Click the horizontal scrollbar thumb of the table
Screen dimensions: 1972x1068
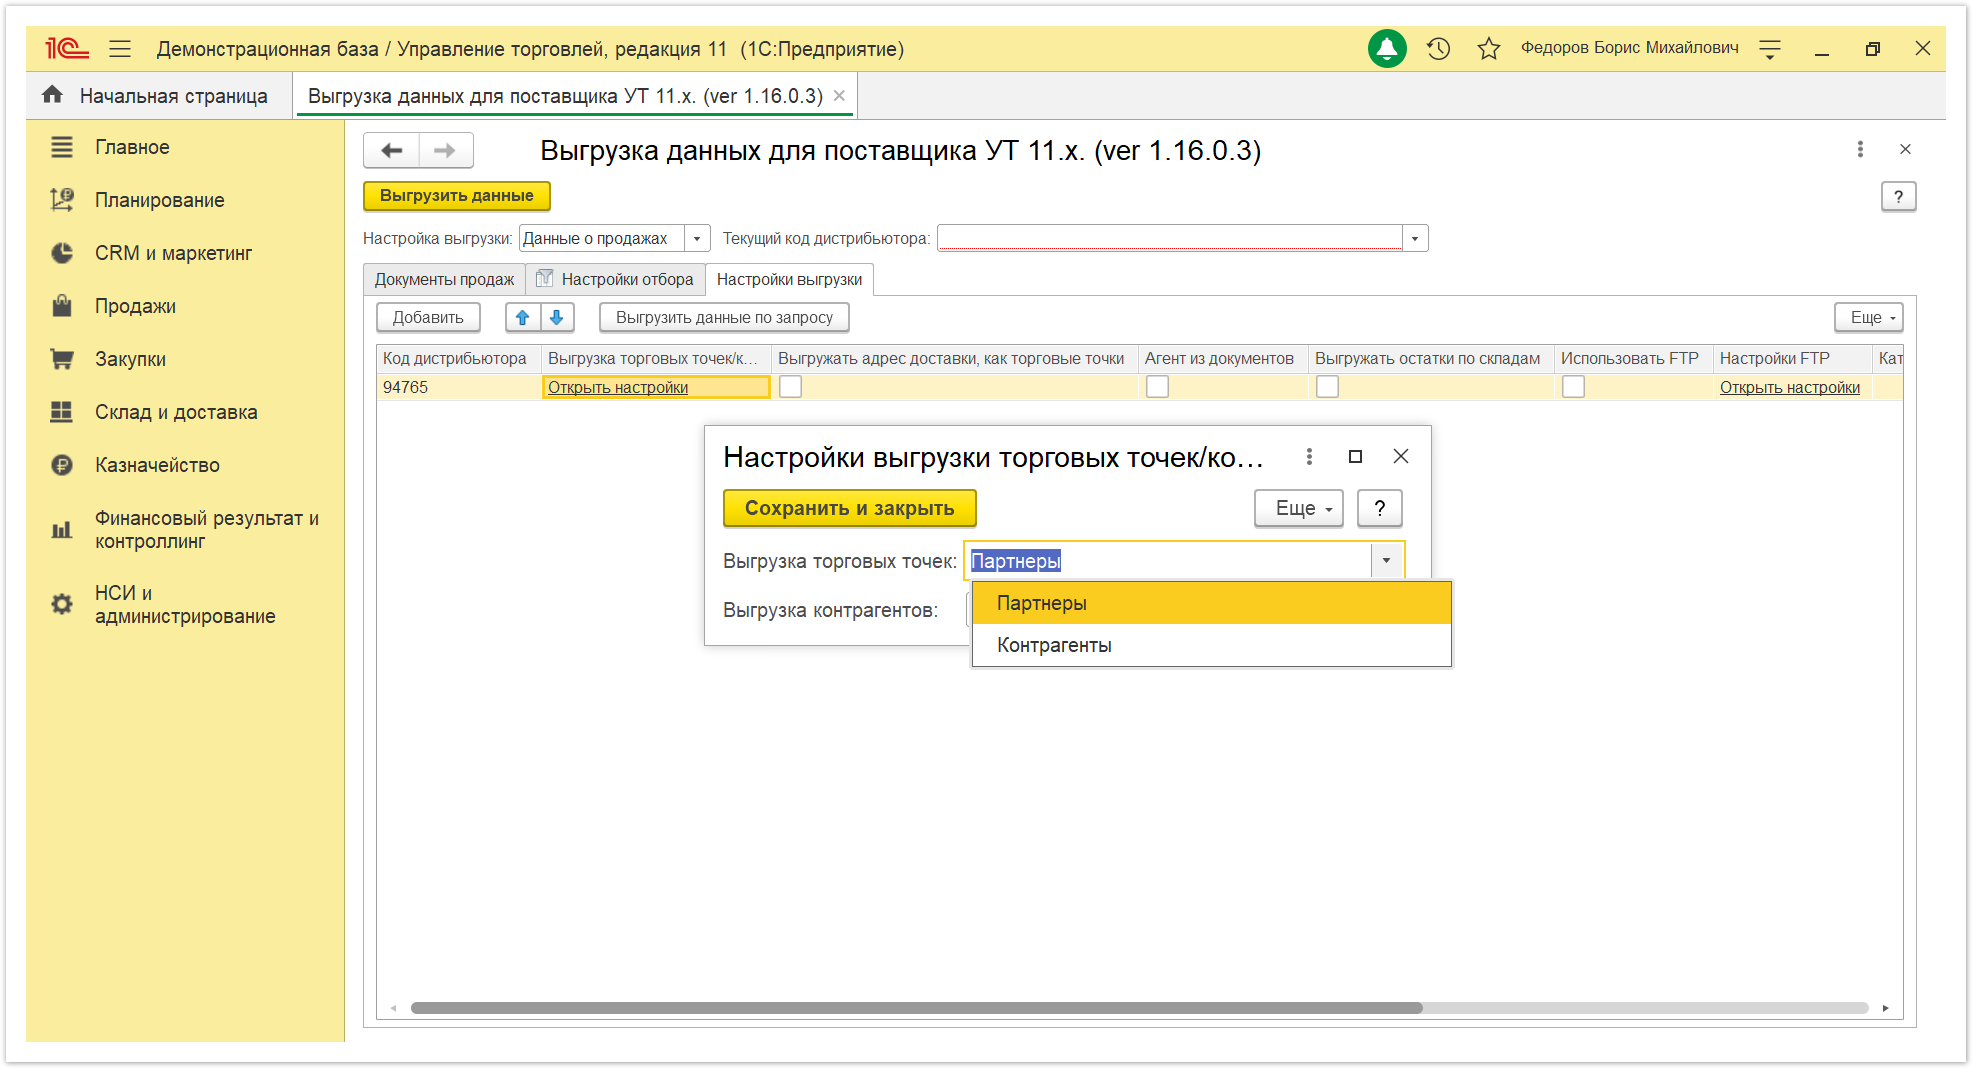coord(916,1008)
